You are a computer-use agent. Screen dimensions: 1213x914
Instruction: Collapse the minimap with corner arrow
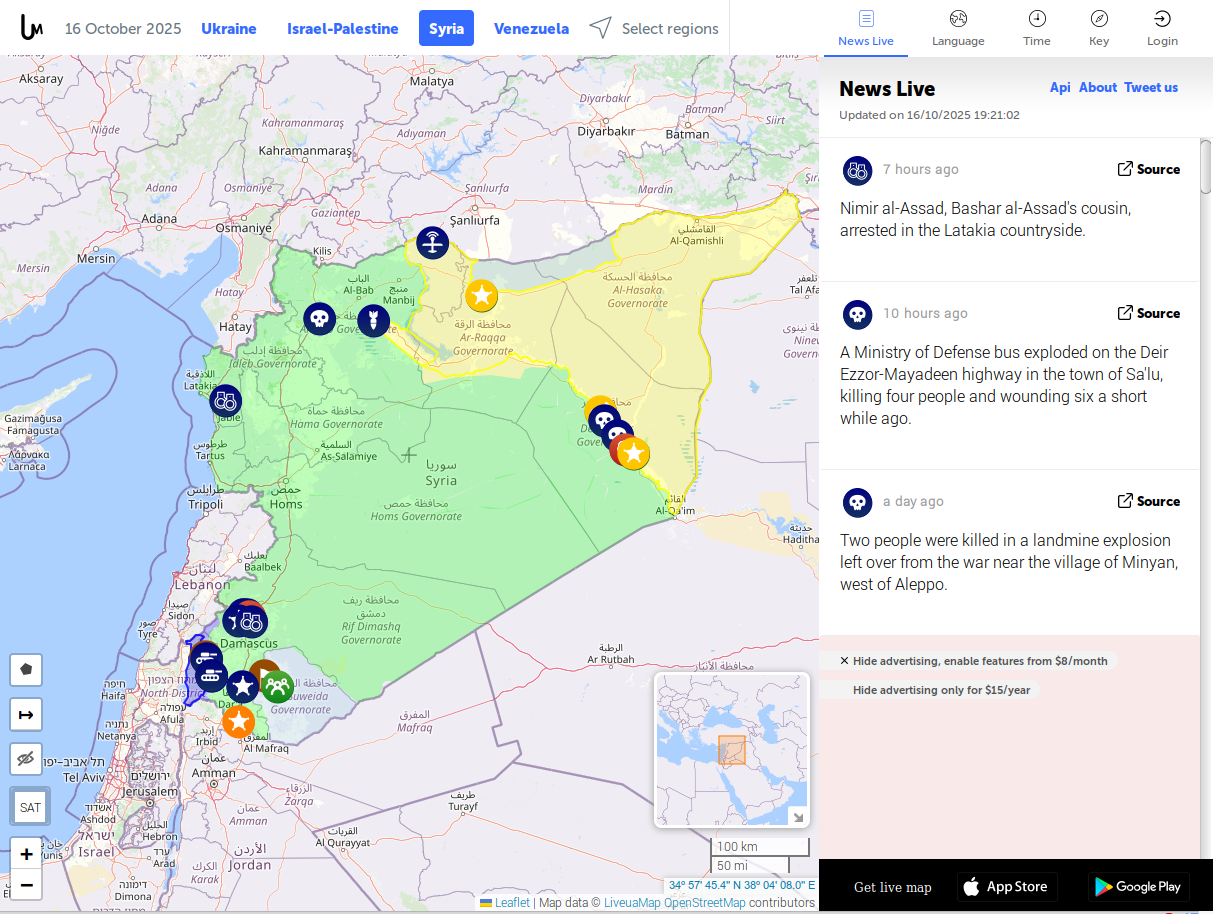798,817
